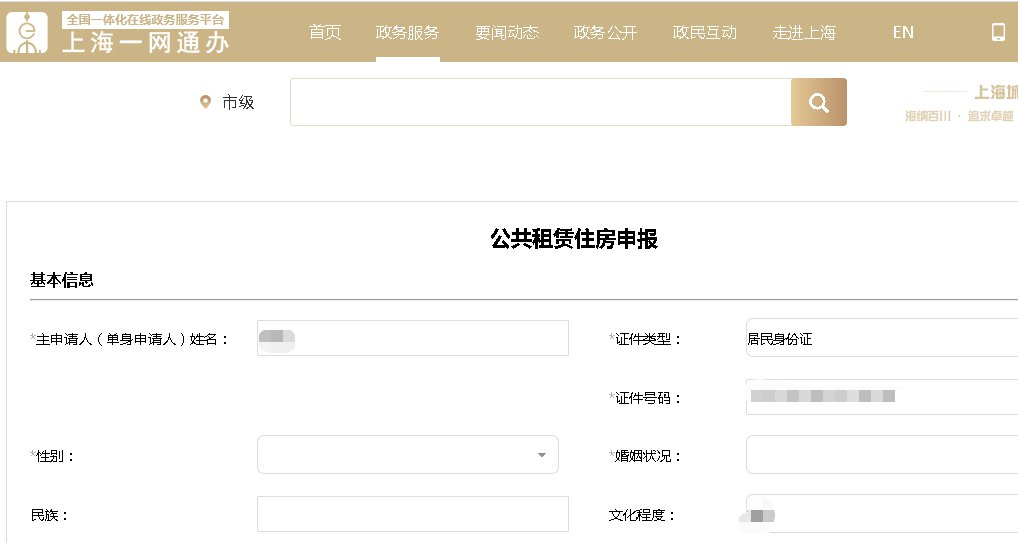Screen dimensions: 1018x543
Task: Open the 婚姻状况 field
Action: click(x=880, y=455)
